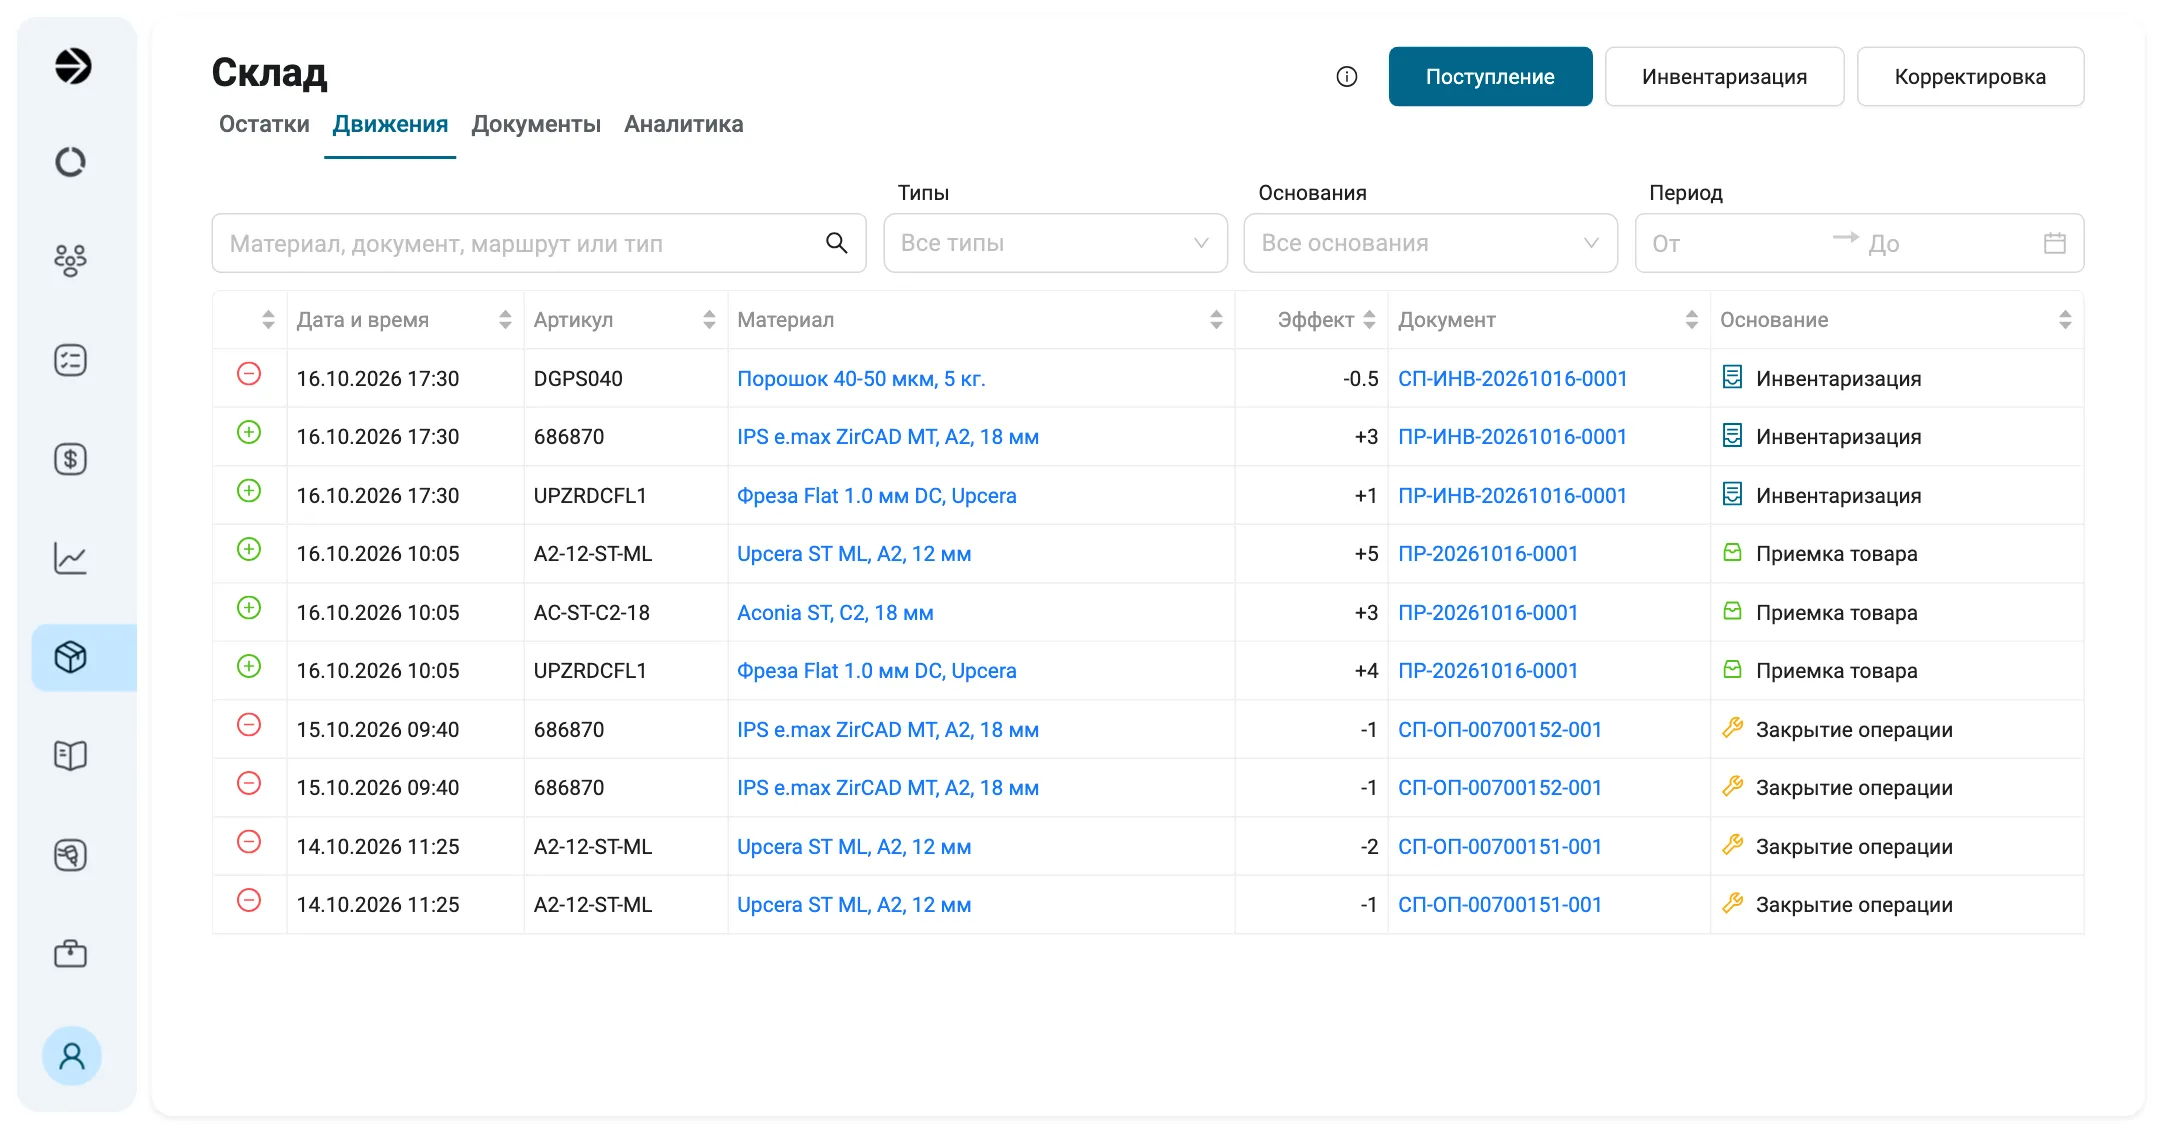Click the Инвентаризация button
Screen dimensions: 2160x1131
[x=1724, y=77]
